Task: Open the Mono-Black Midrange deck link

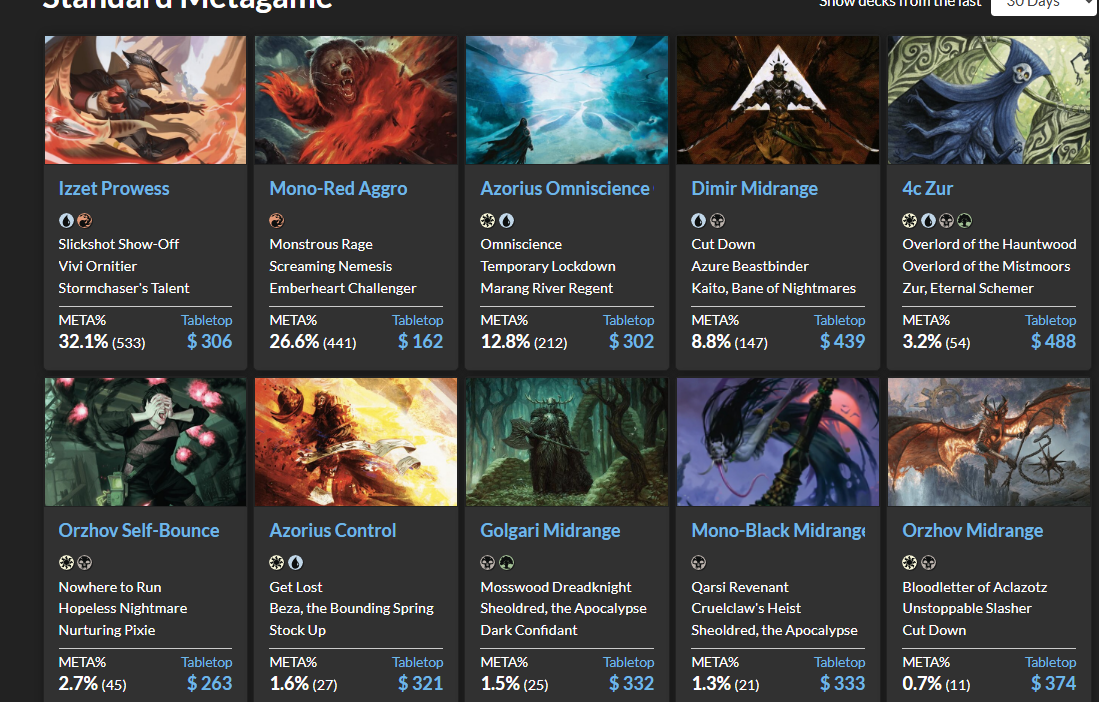Action: tap(778, 530)
